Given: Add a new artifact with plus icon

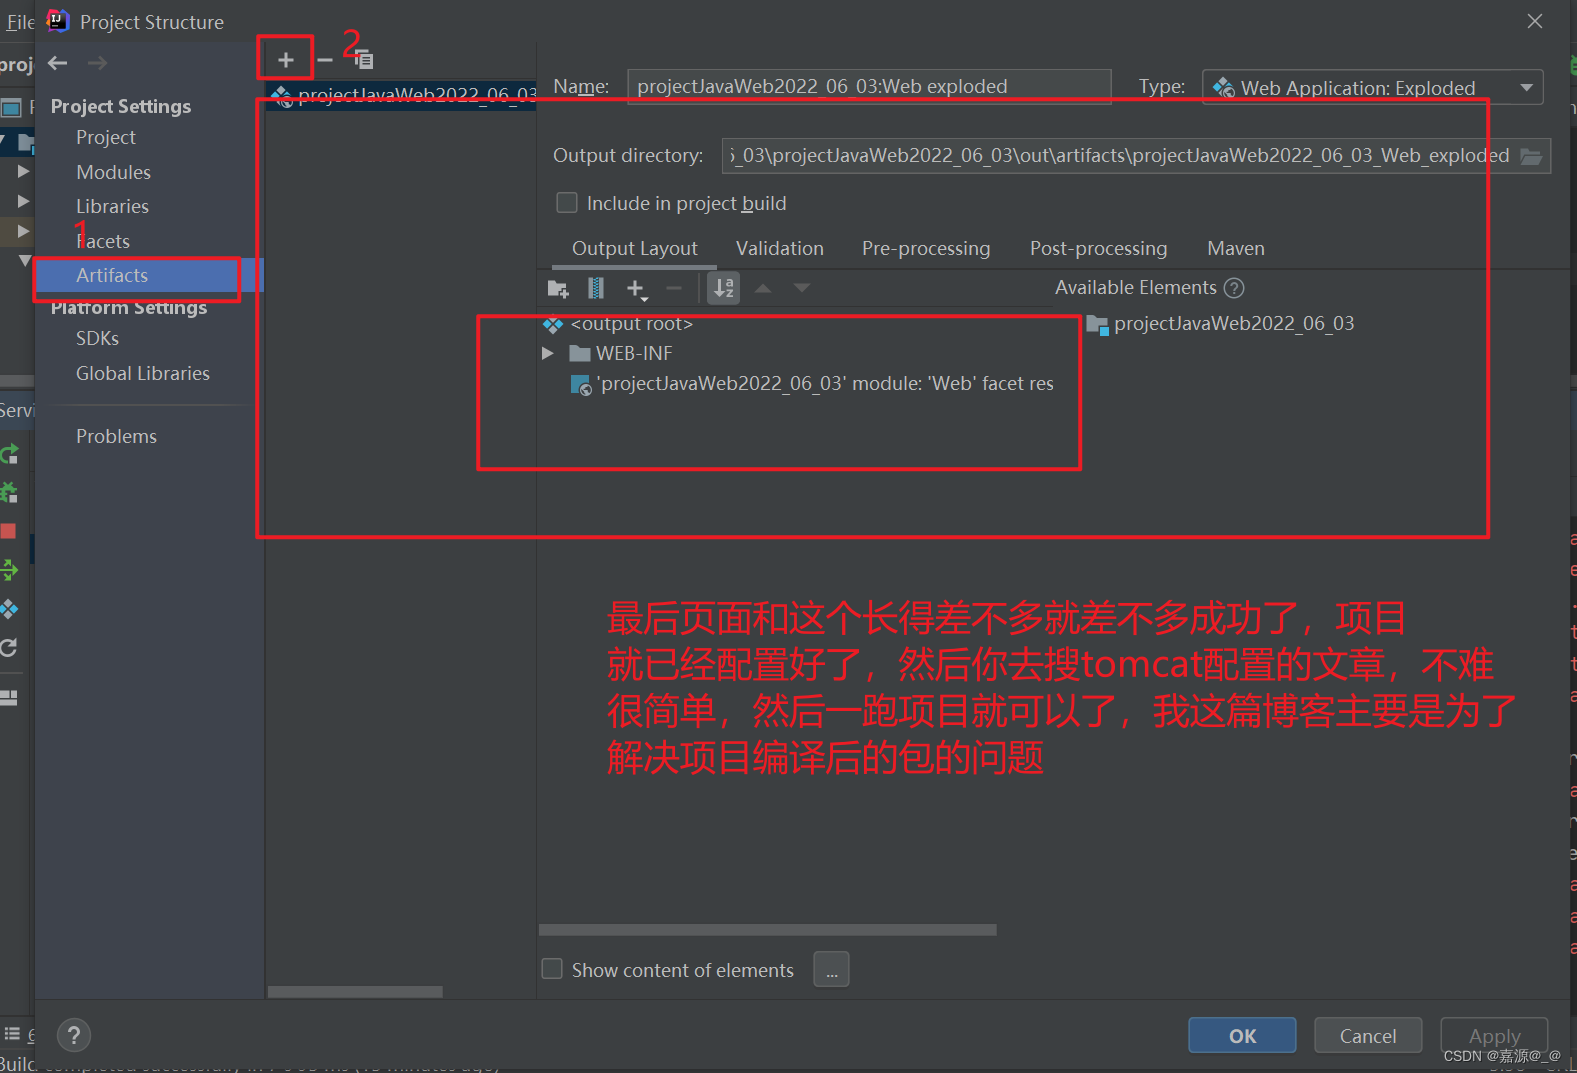Looking at the screenshot, I should (286, 60).
